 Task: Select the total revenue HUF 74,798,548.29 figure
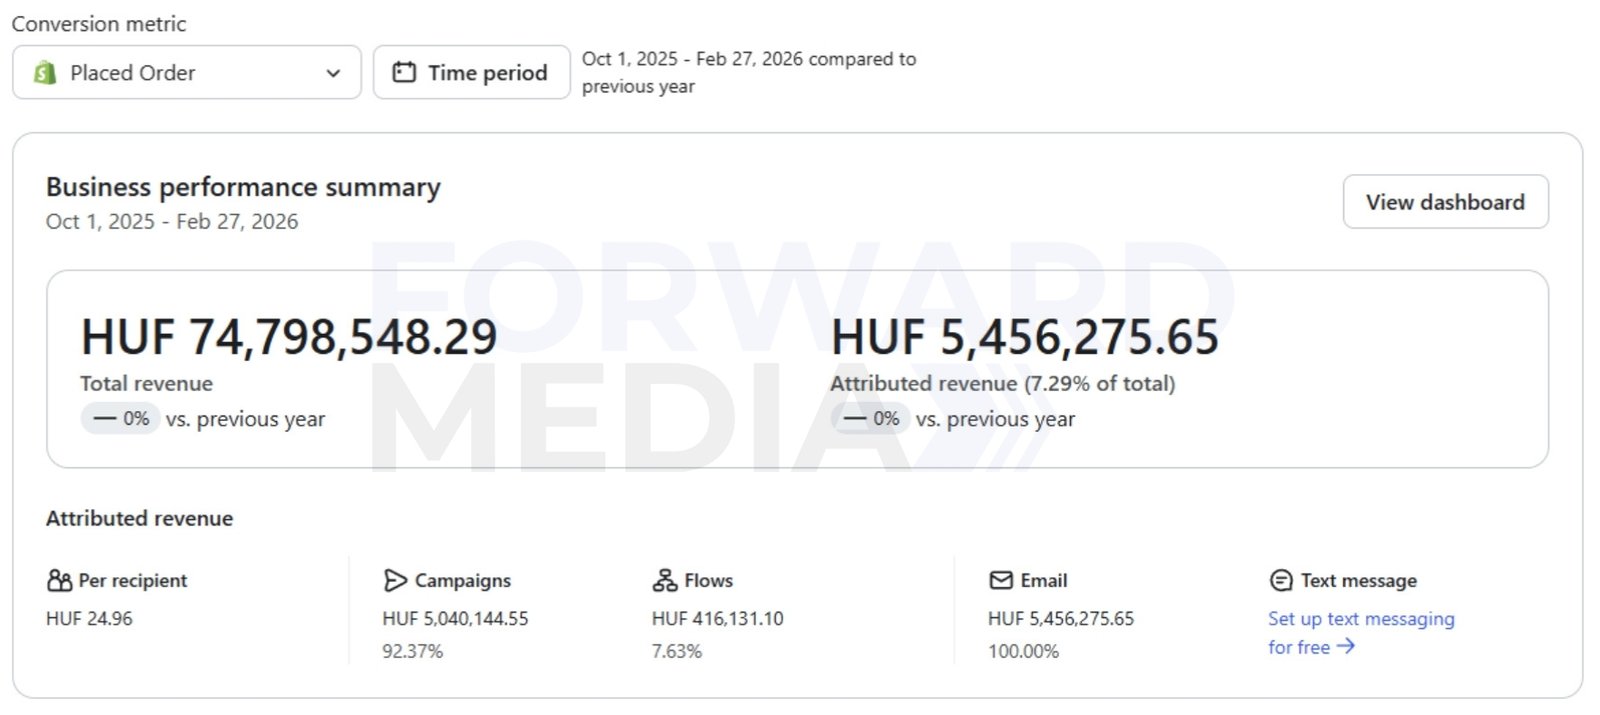pyautogui.click(x=289, y=337)
